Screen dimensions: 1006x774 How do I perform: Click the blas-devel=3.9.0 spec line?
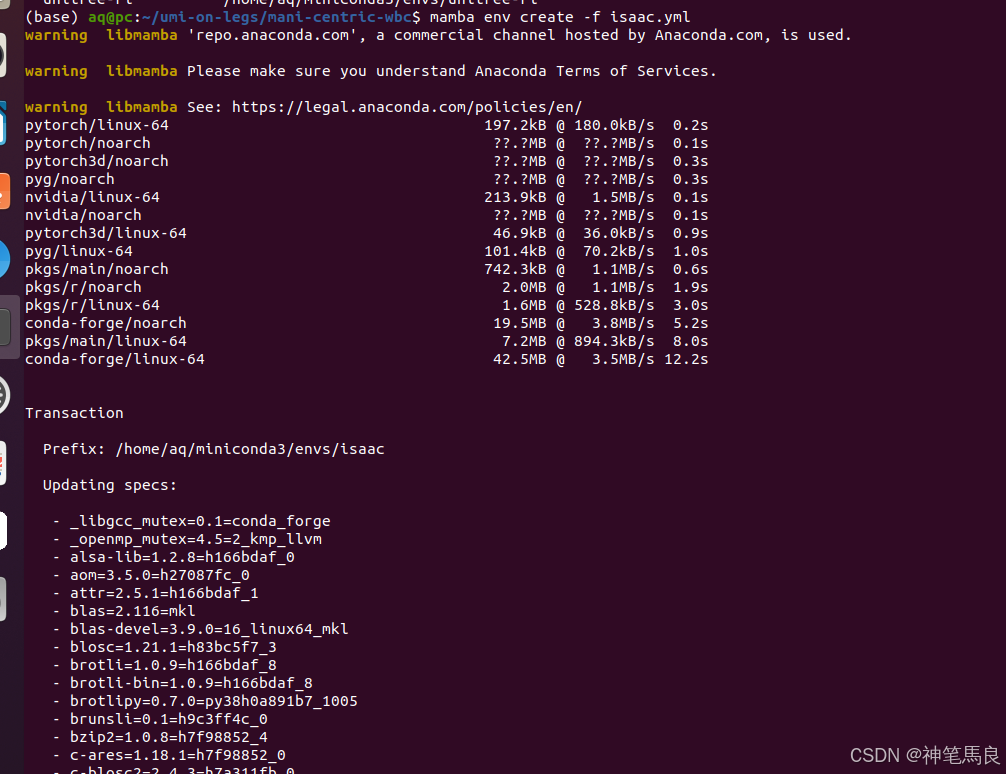pos(209,628)
